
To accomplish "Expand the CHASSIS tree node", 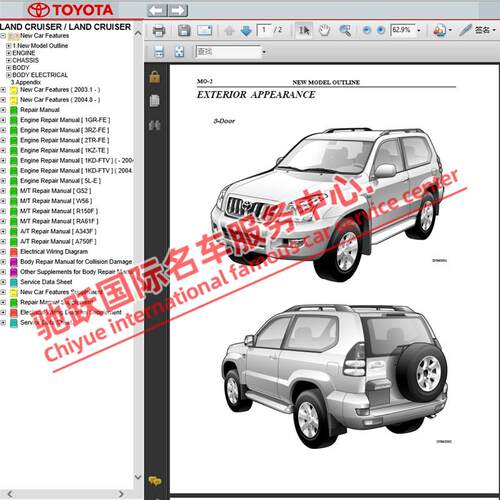I will [9, 60].
